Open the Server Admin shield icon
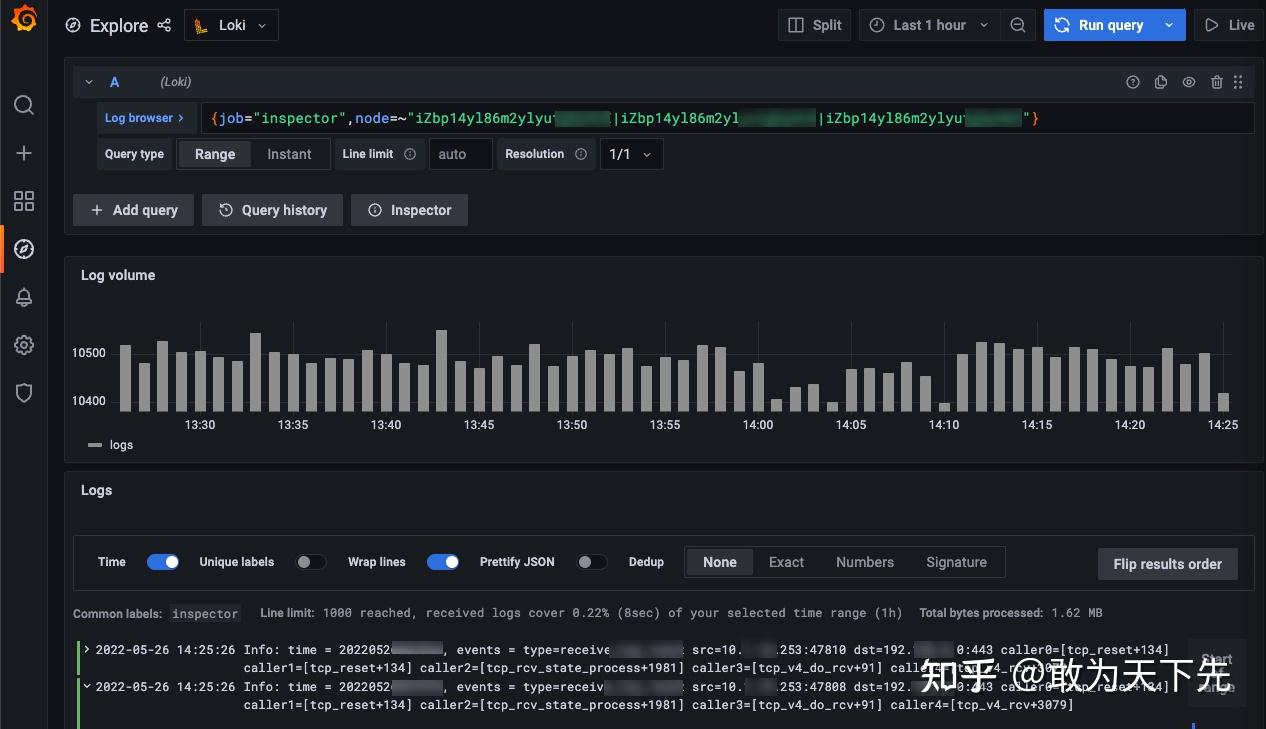Viewport: 1266px width, 729px height. click(x=24, y=393)
